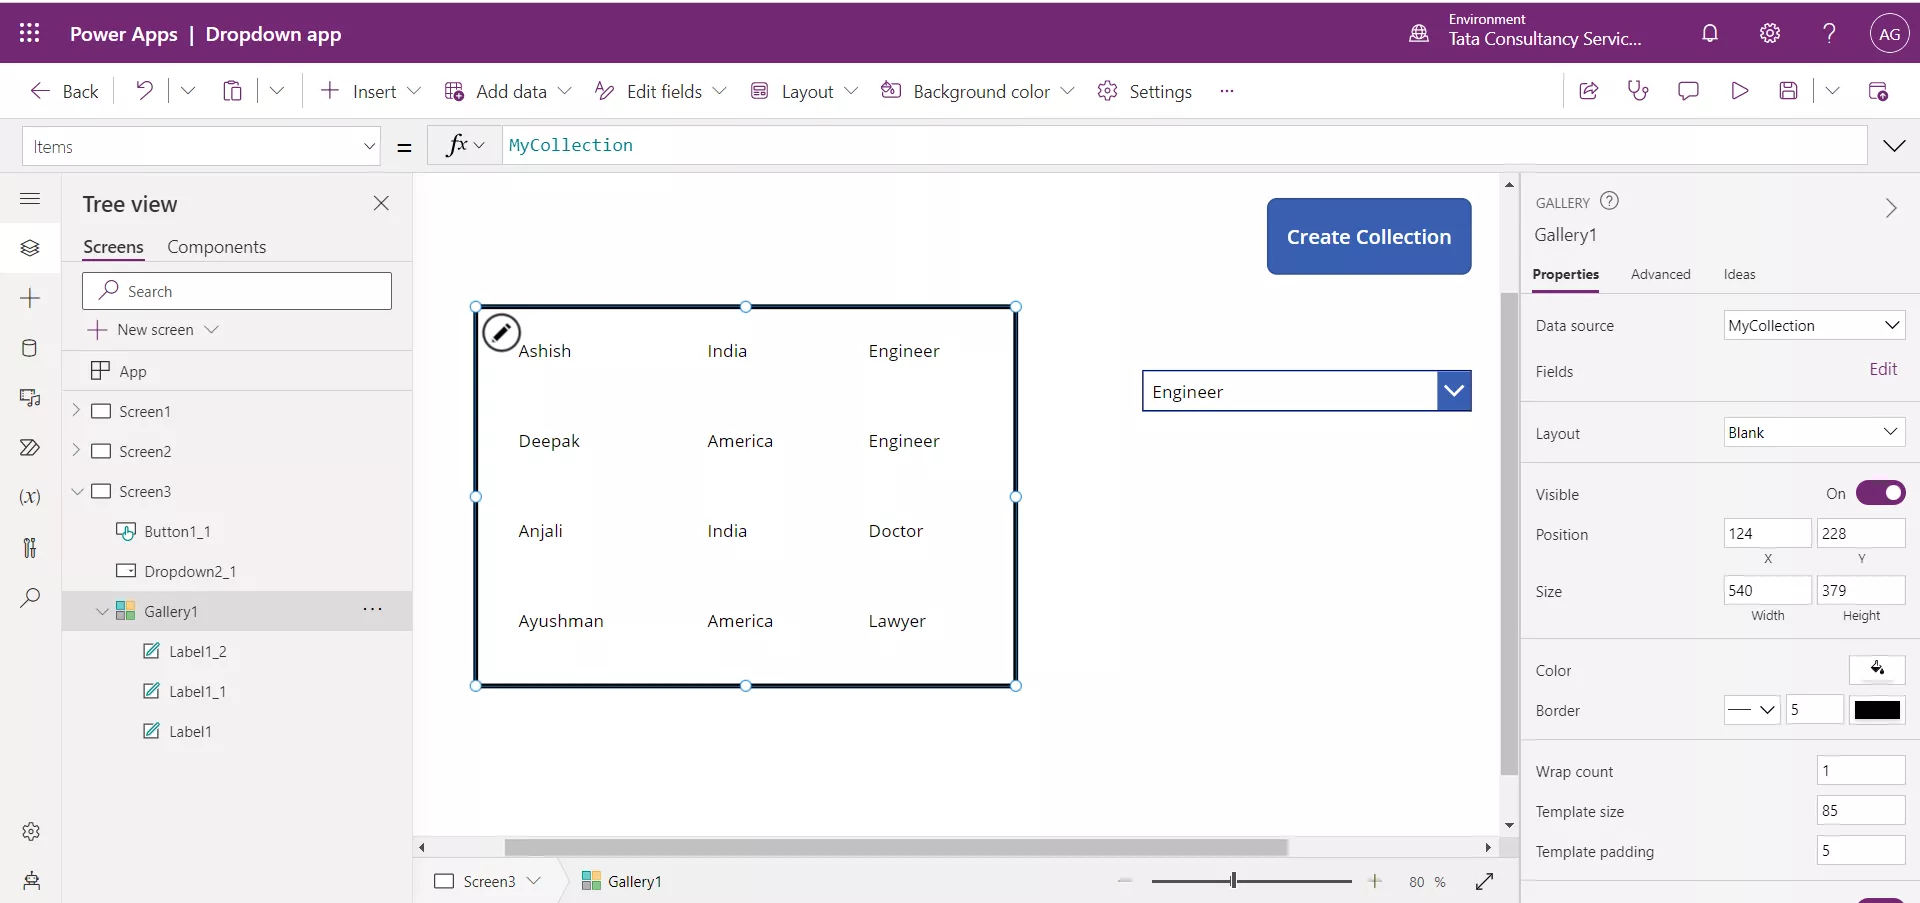
Task: Open the App checker stethoscope icon
Action: tap(1638, 90)
